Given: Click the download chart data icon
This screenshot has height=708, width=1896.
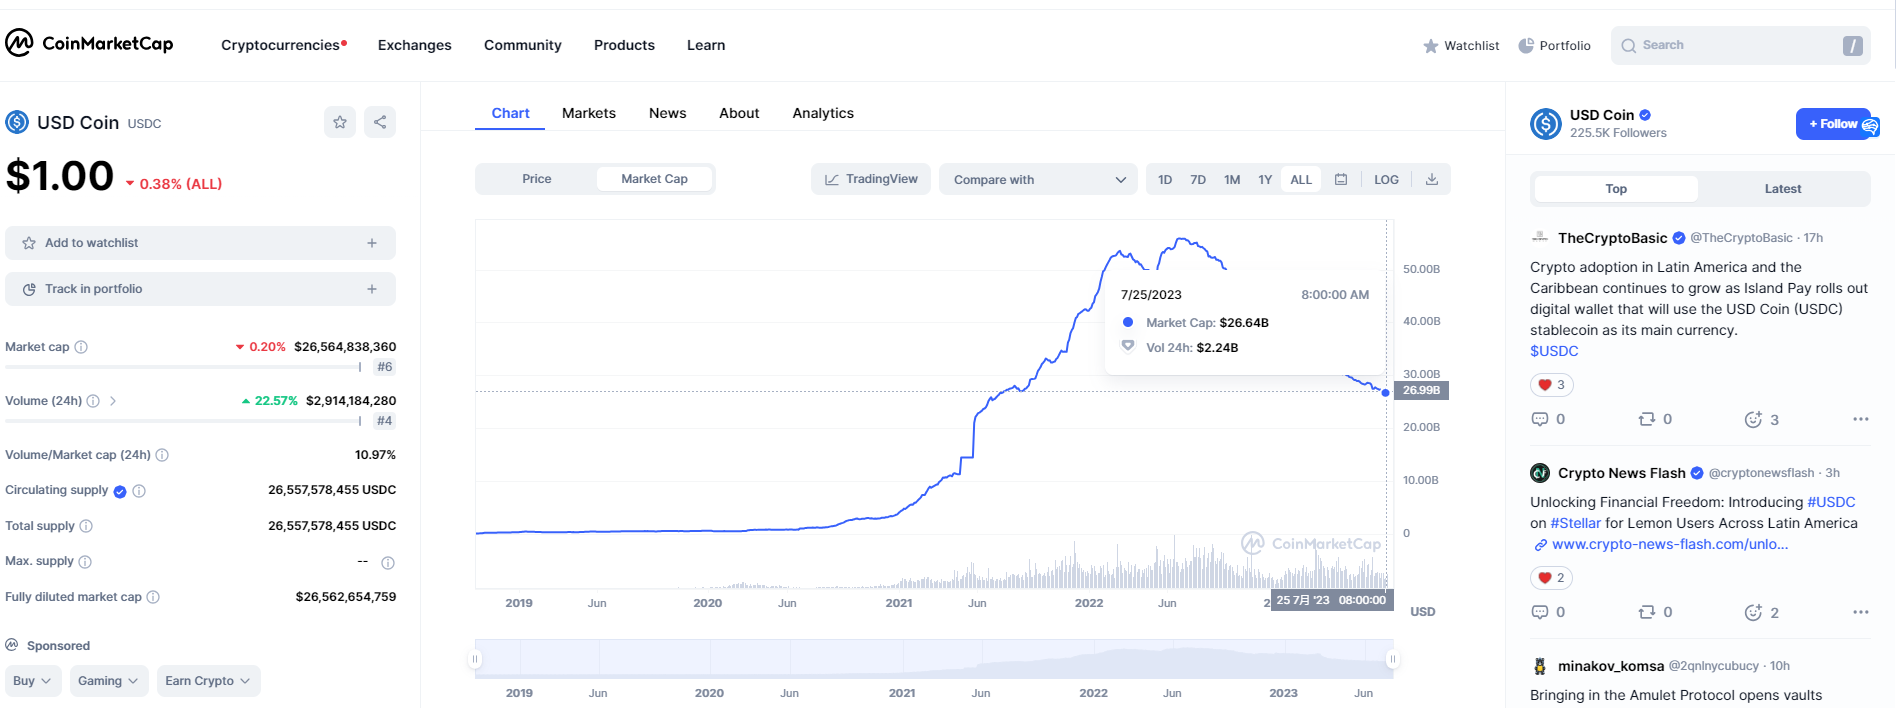Looking at the screenshot, I should [1431, 179].
